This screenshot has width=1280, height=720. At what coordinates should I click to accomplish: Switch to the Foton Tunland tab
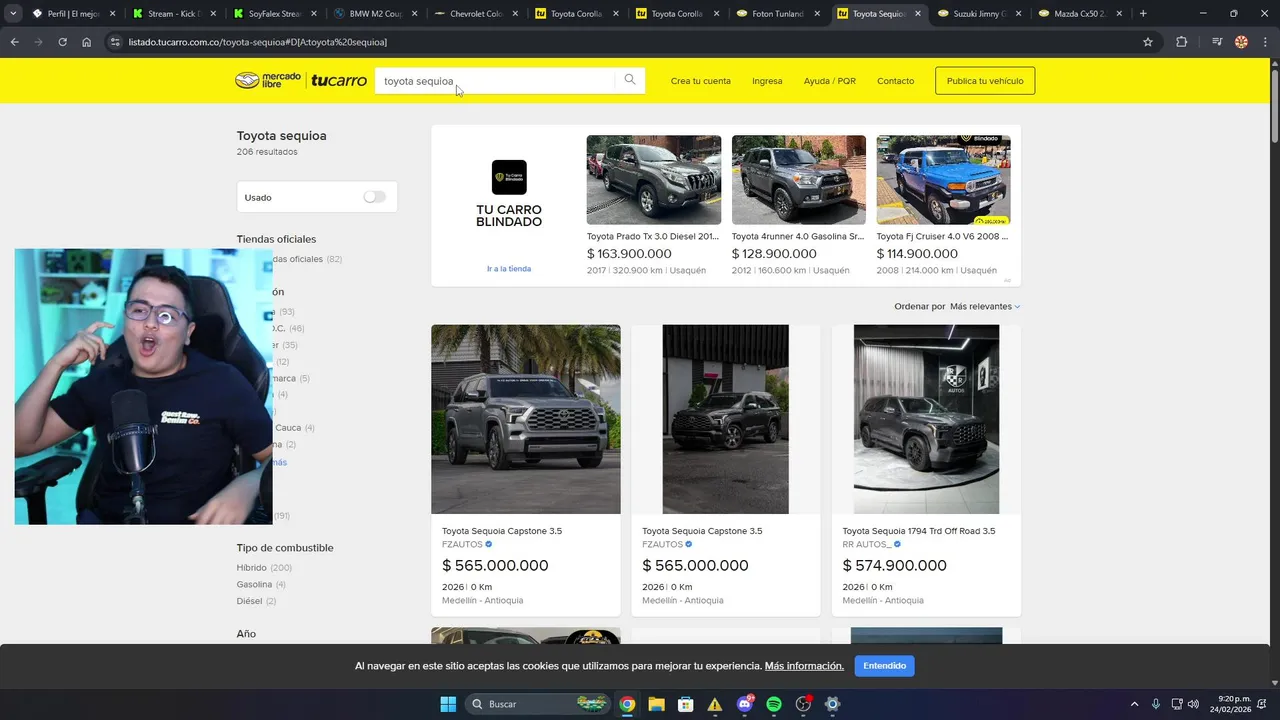[x=778, y=14]
